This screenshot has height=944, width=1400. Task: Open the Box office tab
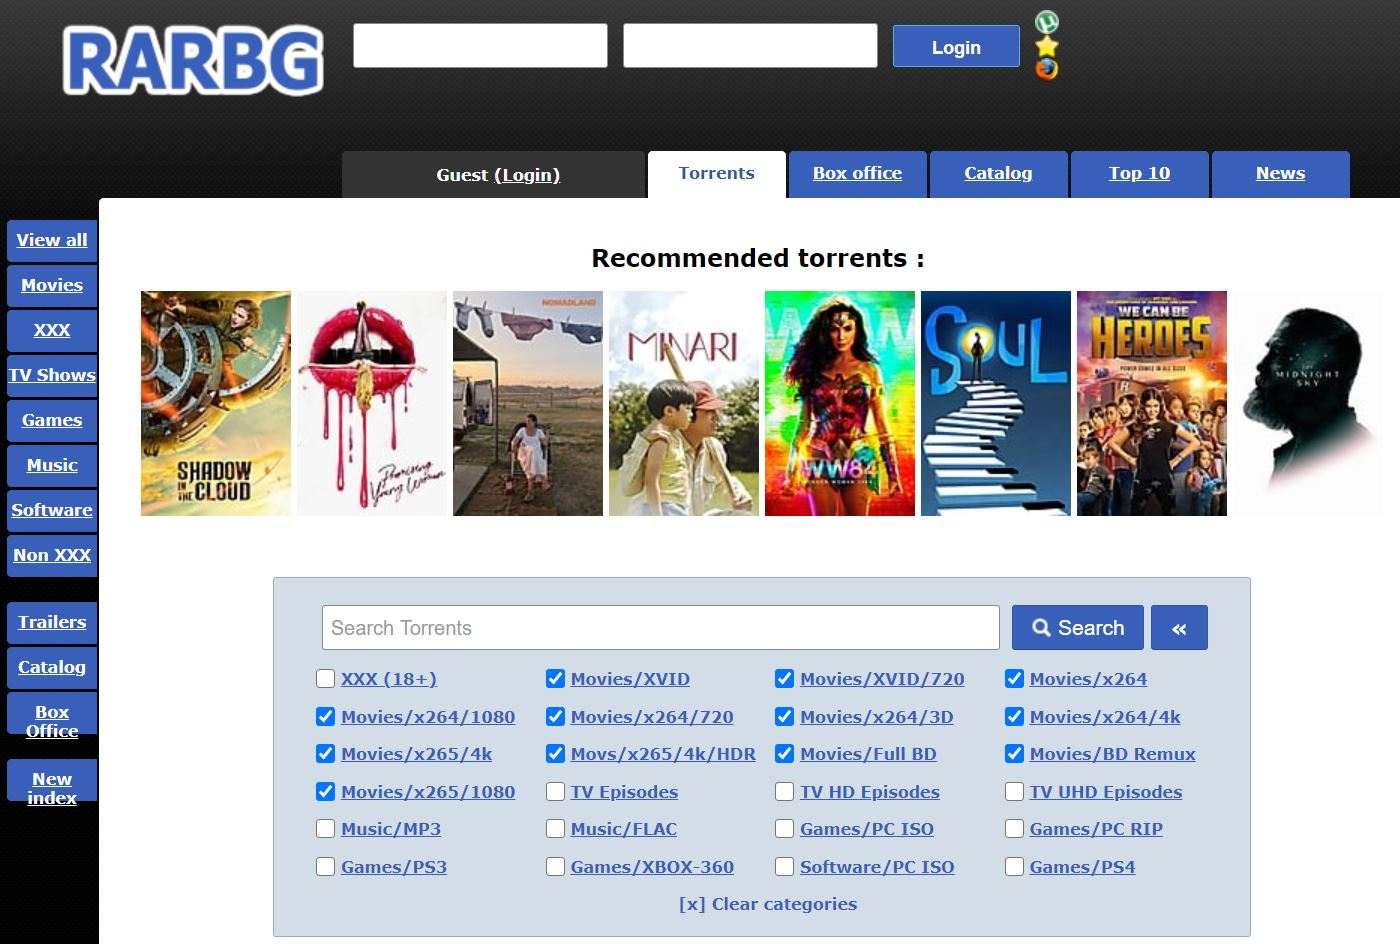click(x=857, y=174)
